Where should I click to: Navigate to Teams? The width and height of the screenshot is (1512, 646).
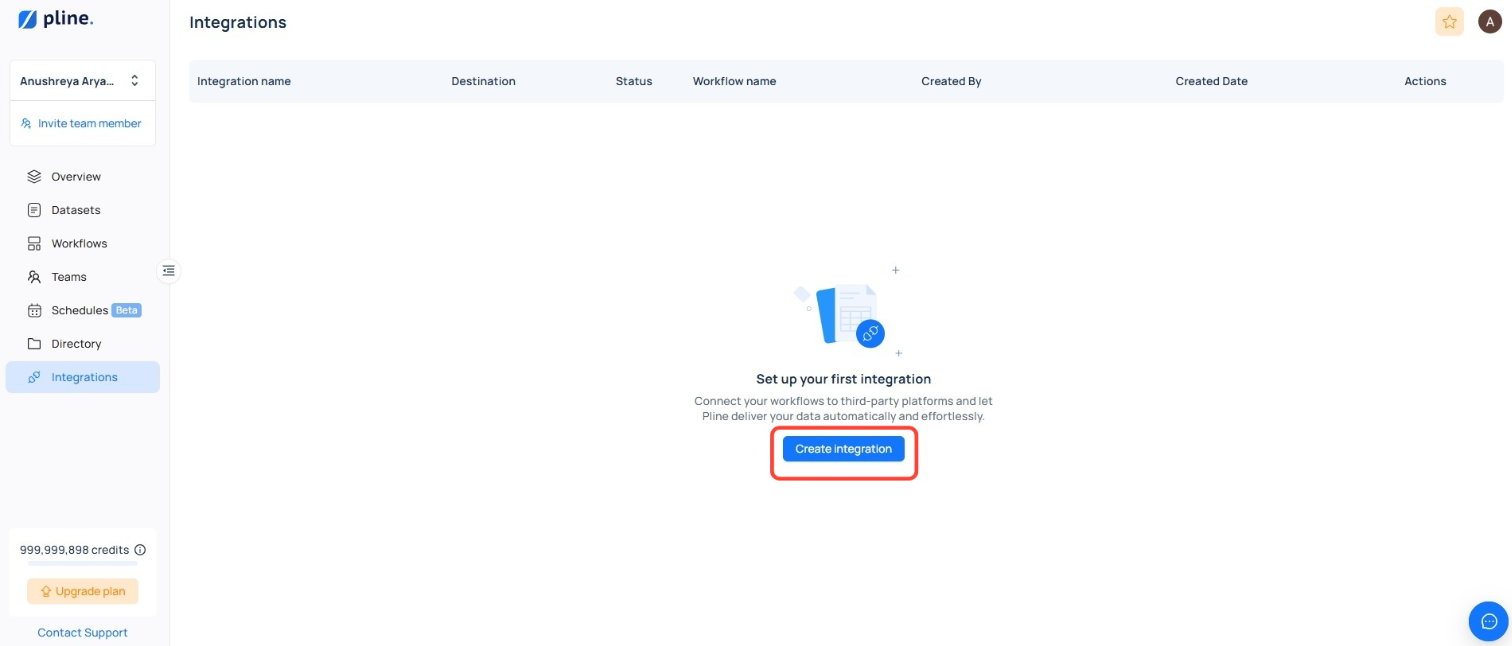click(68, 277)
